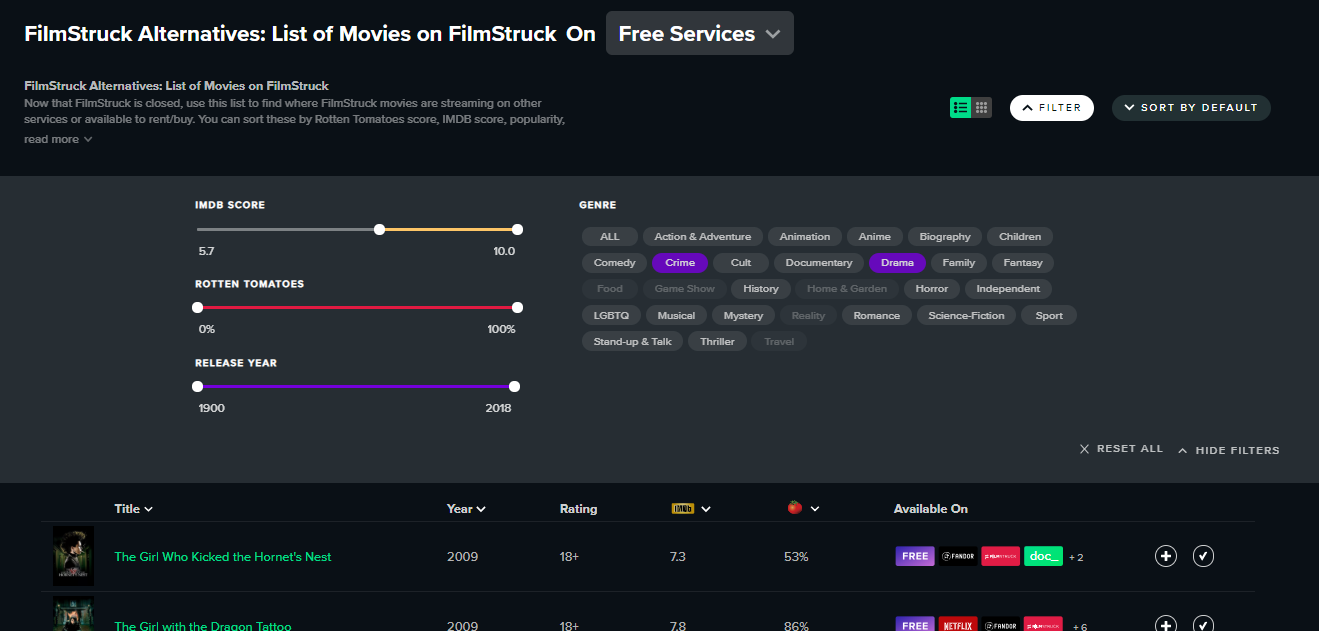Click the Rating column header
The height and width of the screenshot is (631, 1319).
(578, 508)
